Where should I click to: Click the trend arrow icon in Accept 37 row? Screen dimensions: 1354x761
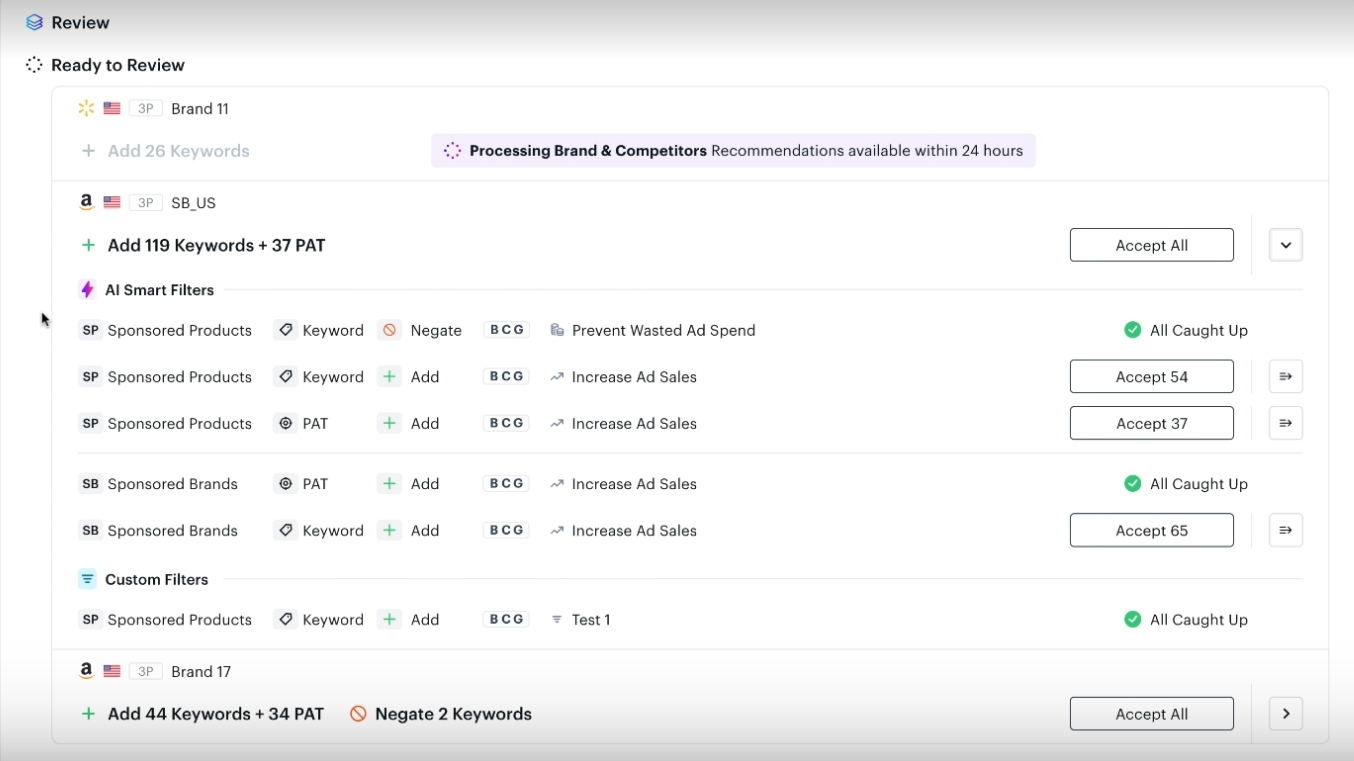[x=557, y=423]
